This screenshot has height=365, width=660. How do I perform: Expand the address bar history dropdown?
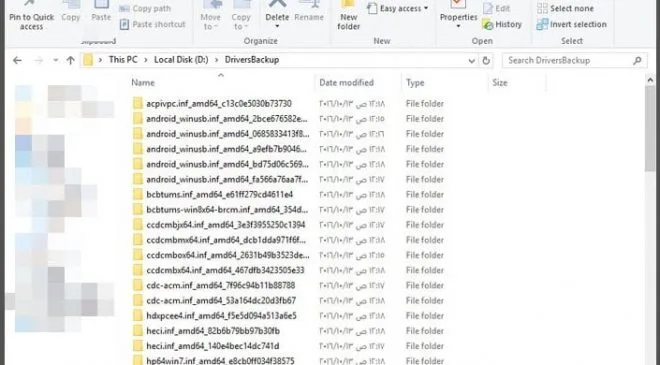[471, 61]
